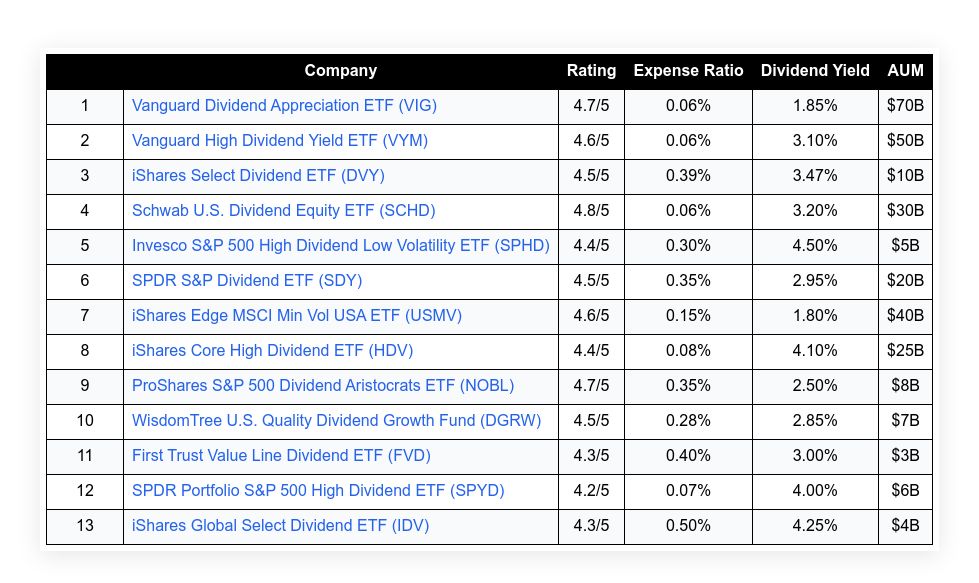Click the Company column header
Screen dimensions: 979x583
coord(341,71)
